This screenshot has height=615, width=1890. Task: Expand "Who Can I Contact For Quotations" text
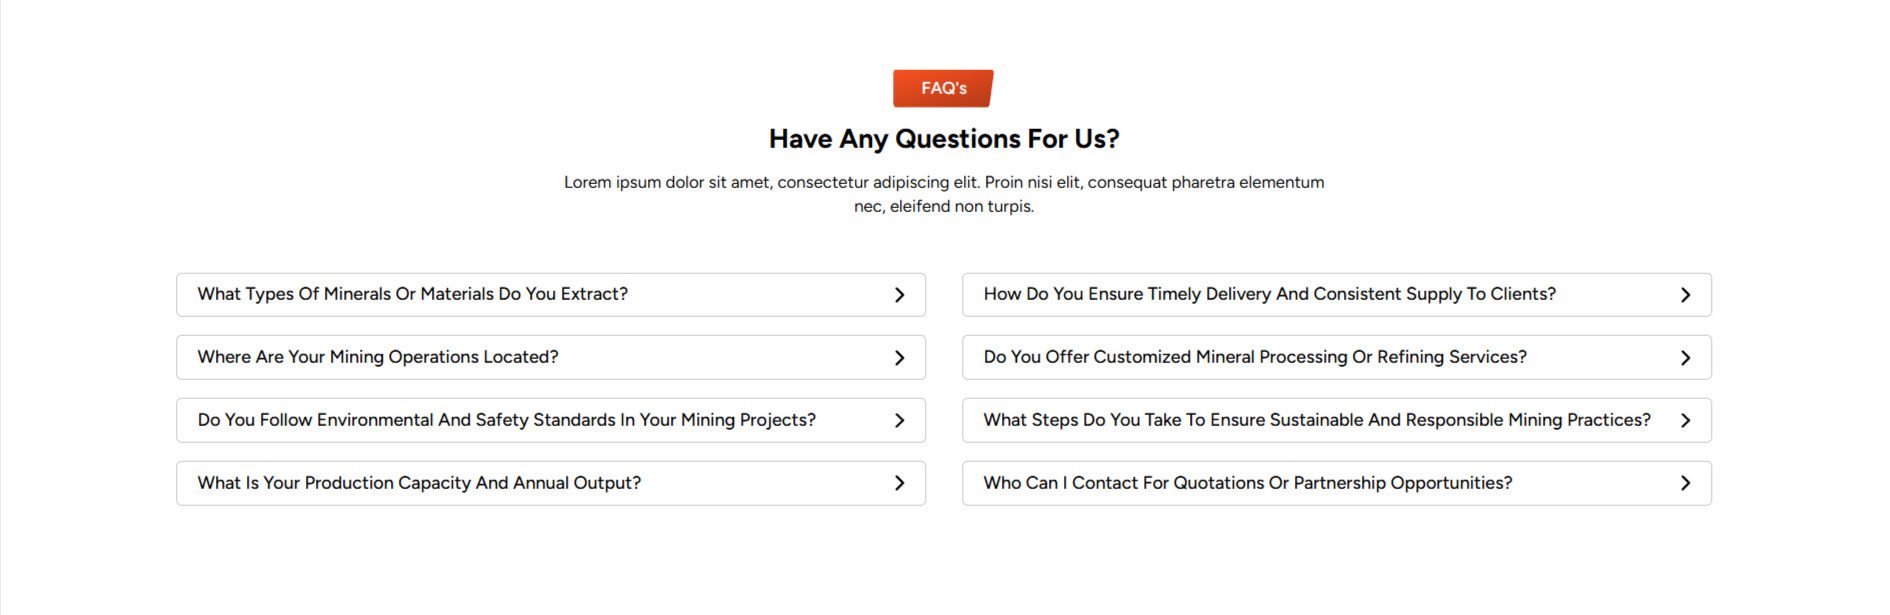1247,483
